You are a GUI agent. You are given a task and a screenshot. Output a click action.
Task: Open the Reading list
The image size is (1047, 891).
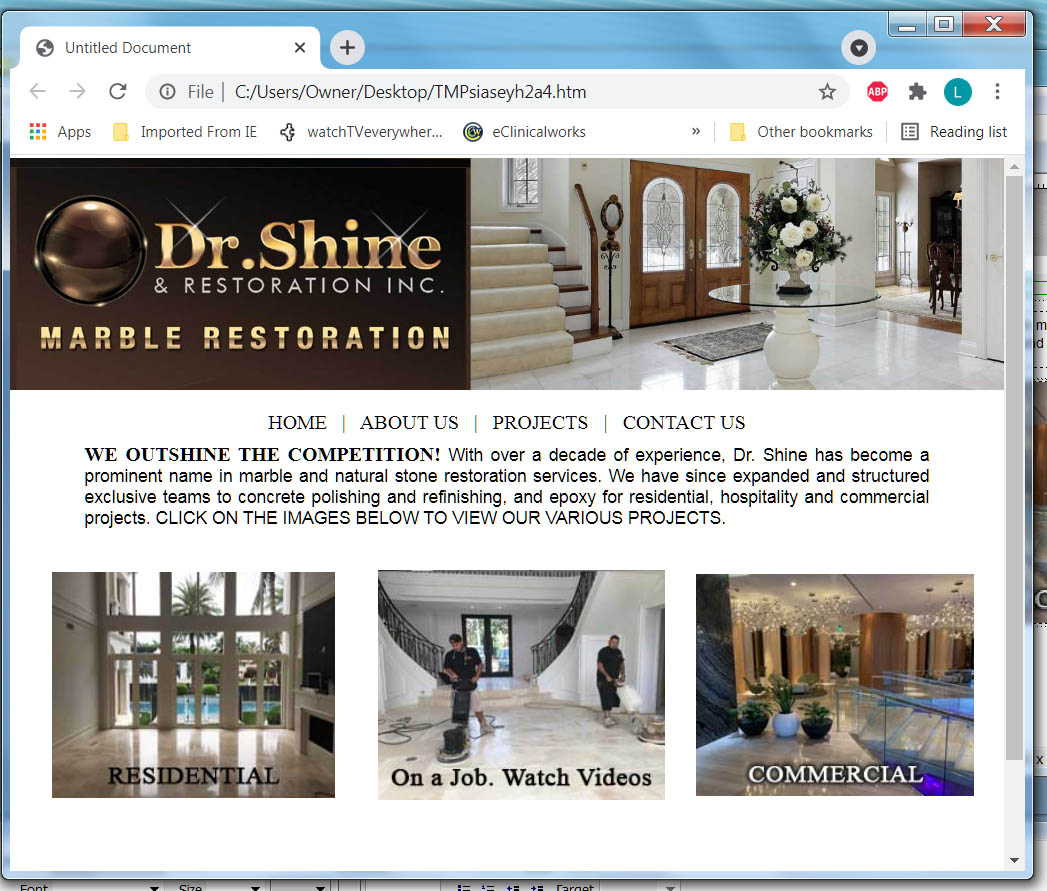954,132
